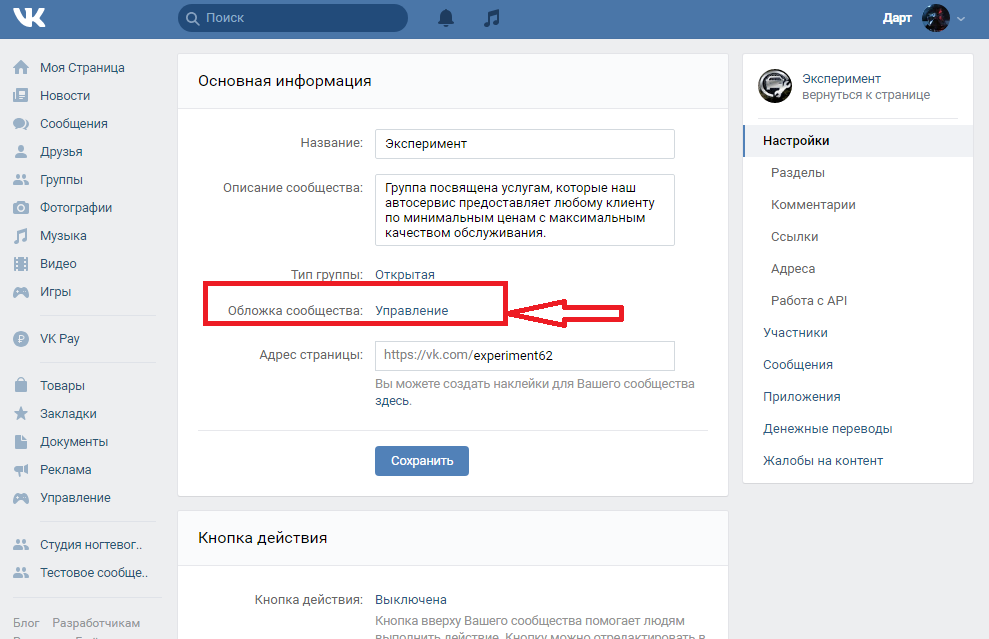The image size is (989, 639).
Task: Change group type from Открытая
Action: [405, 274]
